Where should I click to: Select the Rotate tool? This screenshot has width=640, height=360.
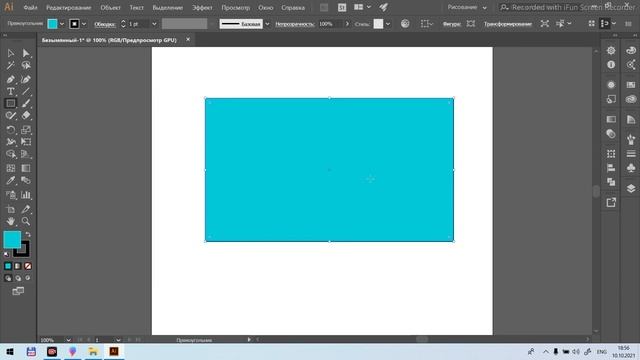point(11,130)
